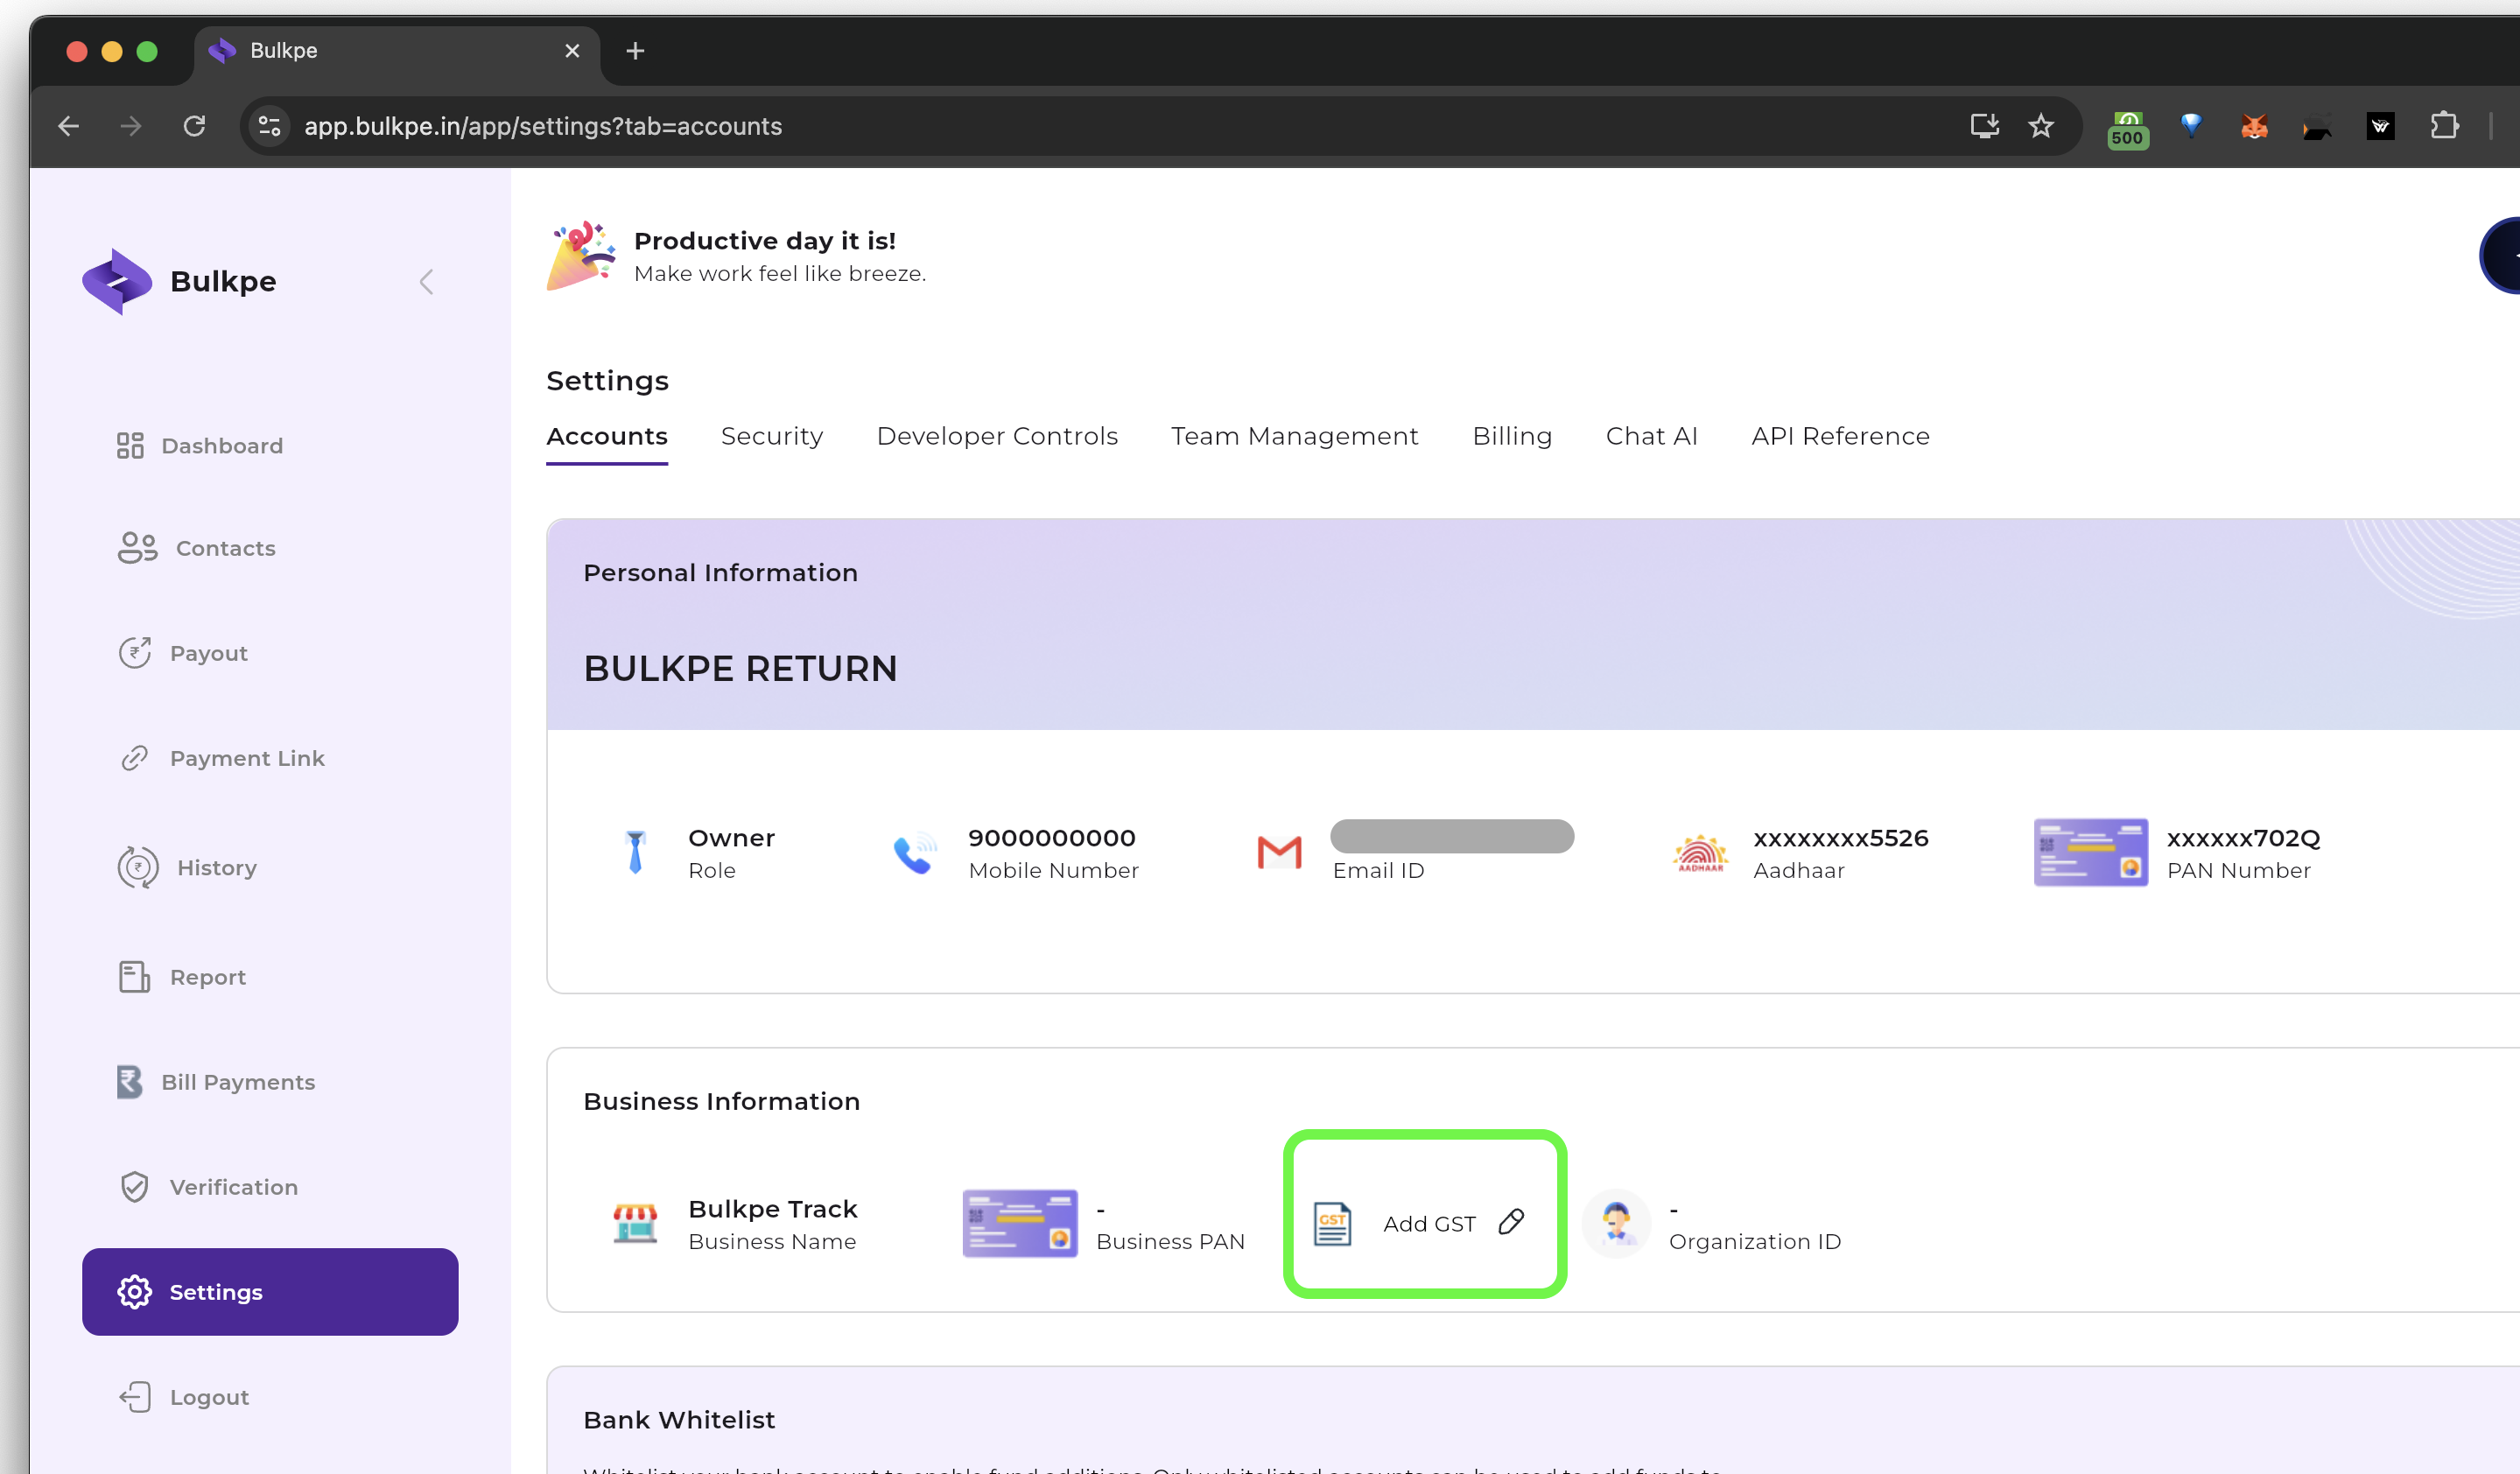The height and width of the screenshot is (1474, 2520).
Task: Click the Verification shield icon
Action: click(x=135, y=1187)
